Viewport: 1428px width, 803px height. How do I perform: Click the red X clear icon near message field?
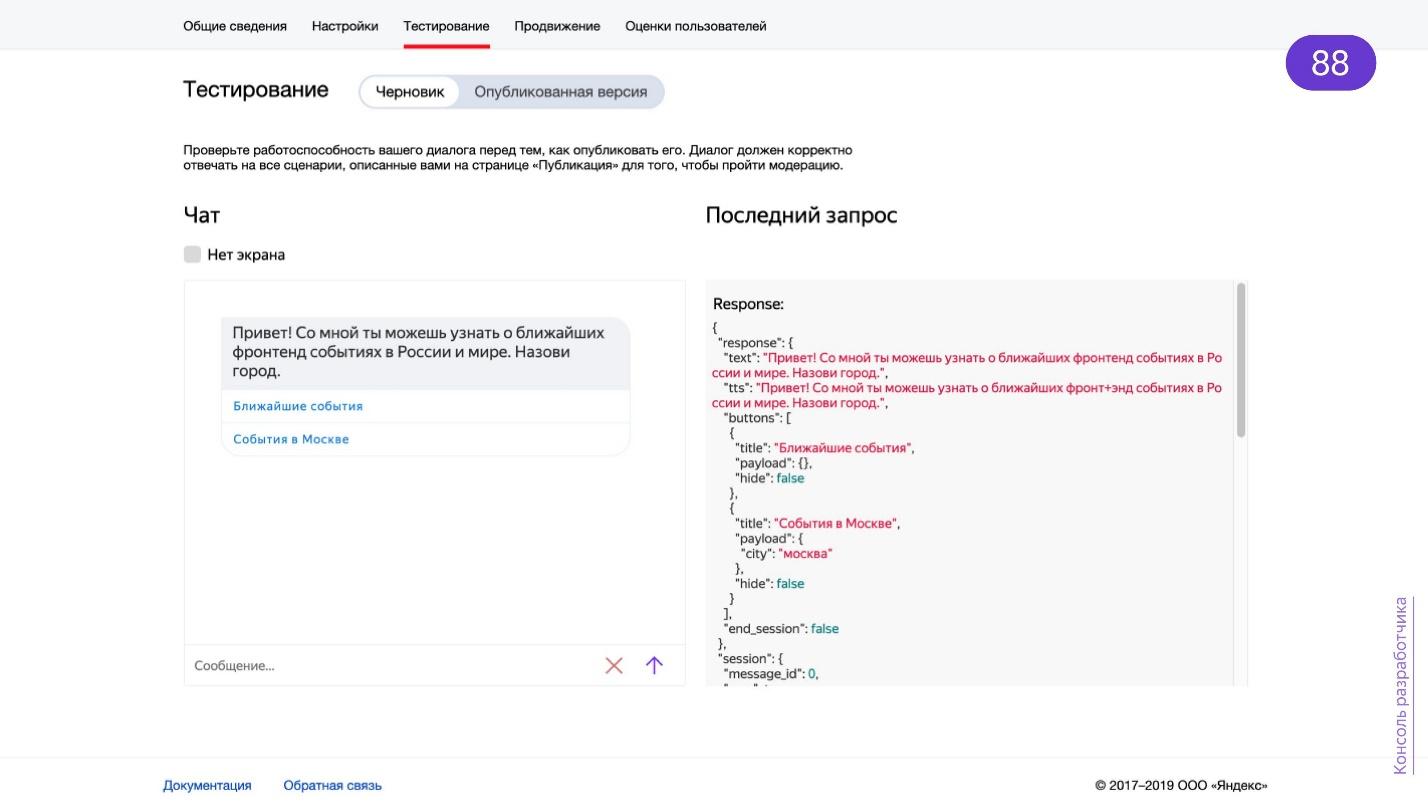tap(614, 665)
